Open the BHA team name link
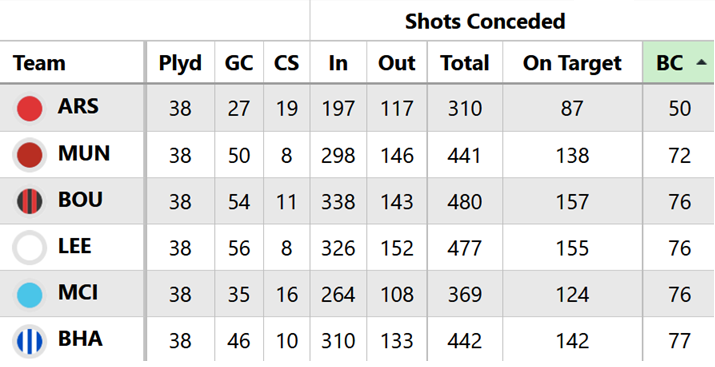Image resolution: width=715 pixels, height=367 pixels. (x=80, y=339)
